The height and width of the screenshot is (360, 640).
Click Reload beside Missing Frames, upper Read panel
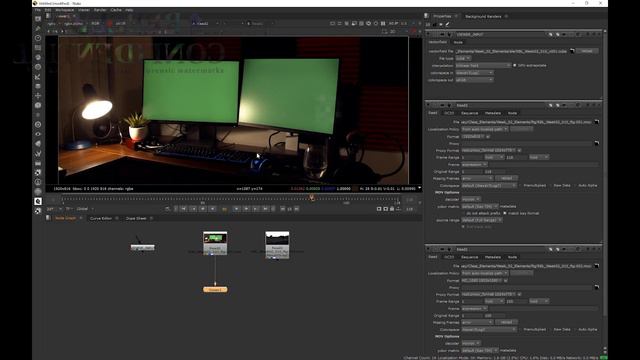[x=507, y=178]
